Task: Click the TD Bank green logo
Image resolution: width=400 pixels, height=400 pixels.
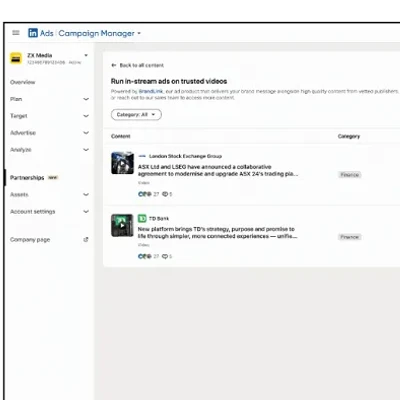Action: click(x=142, y=218)
